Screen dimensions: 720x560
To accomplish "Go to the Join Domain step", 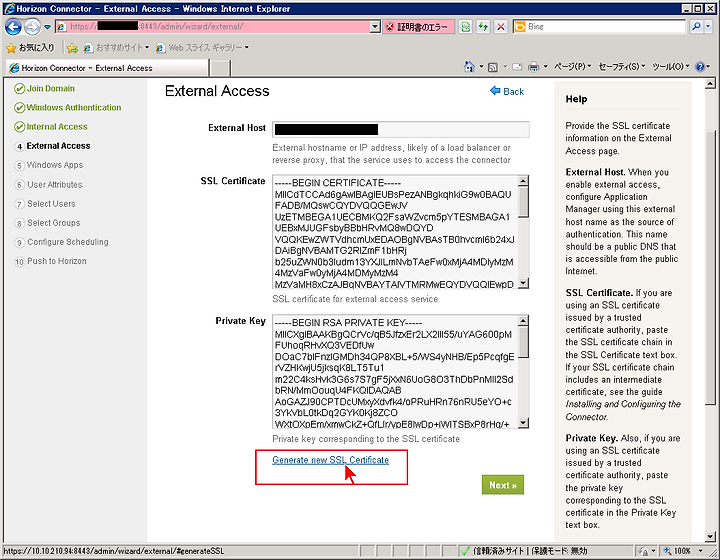I will (45, 89).
